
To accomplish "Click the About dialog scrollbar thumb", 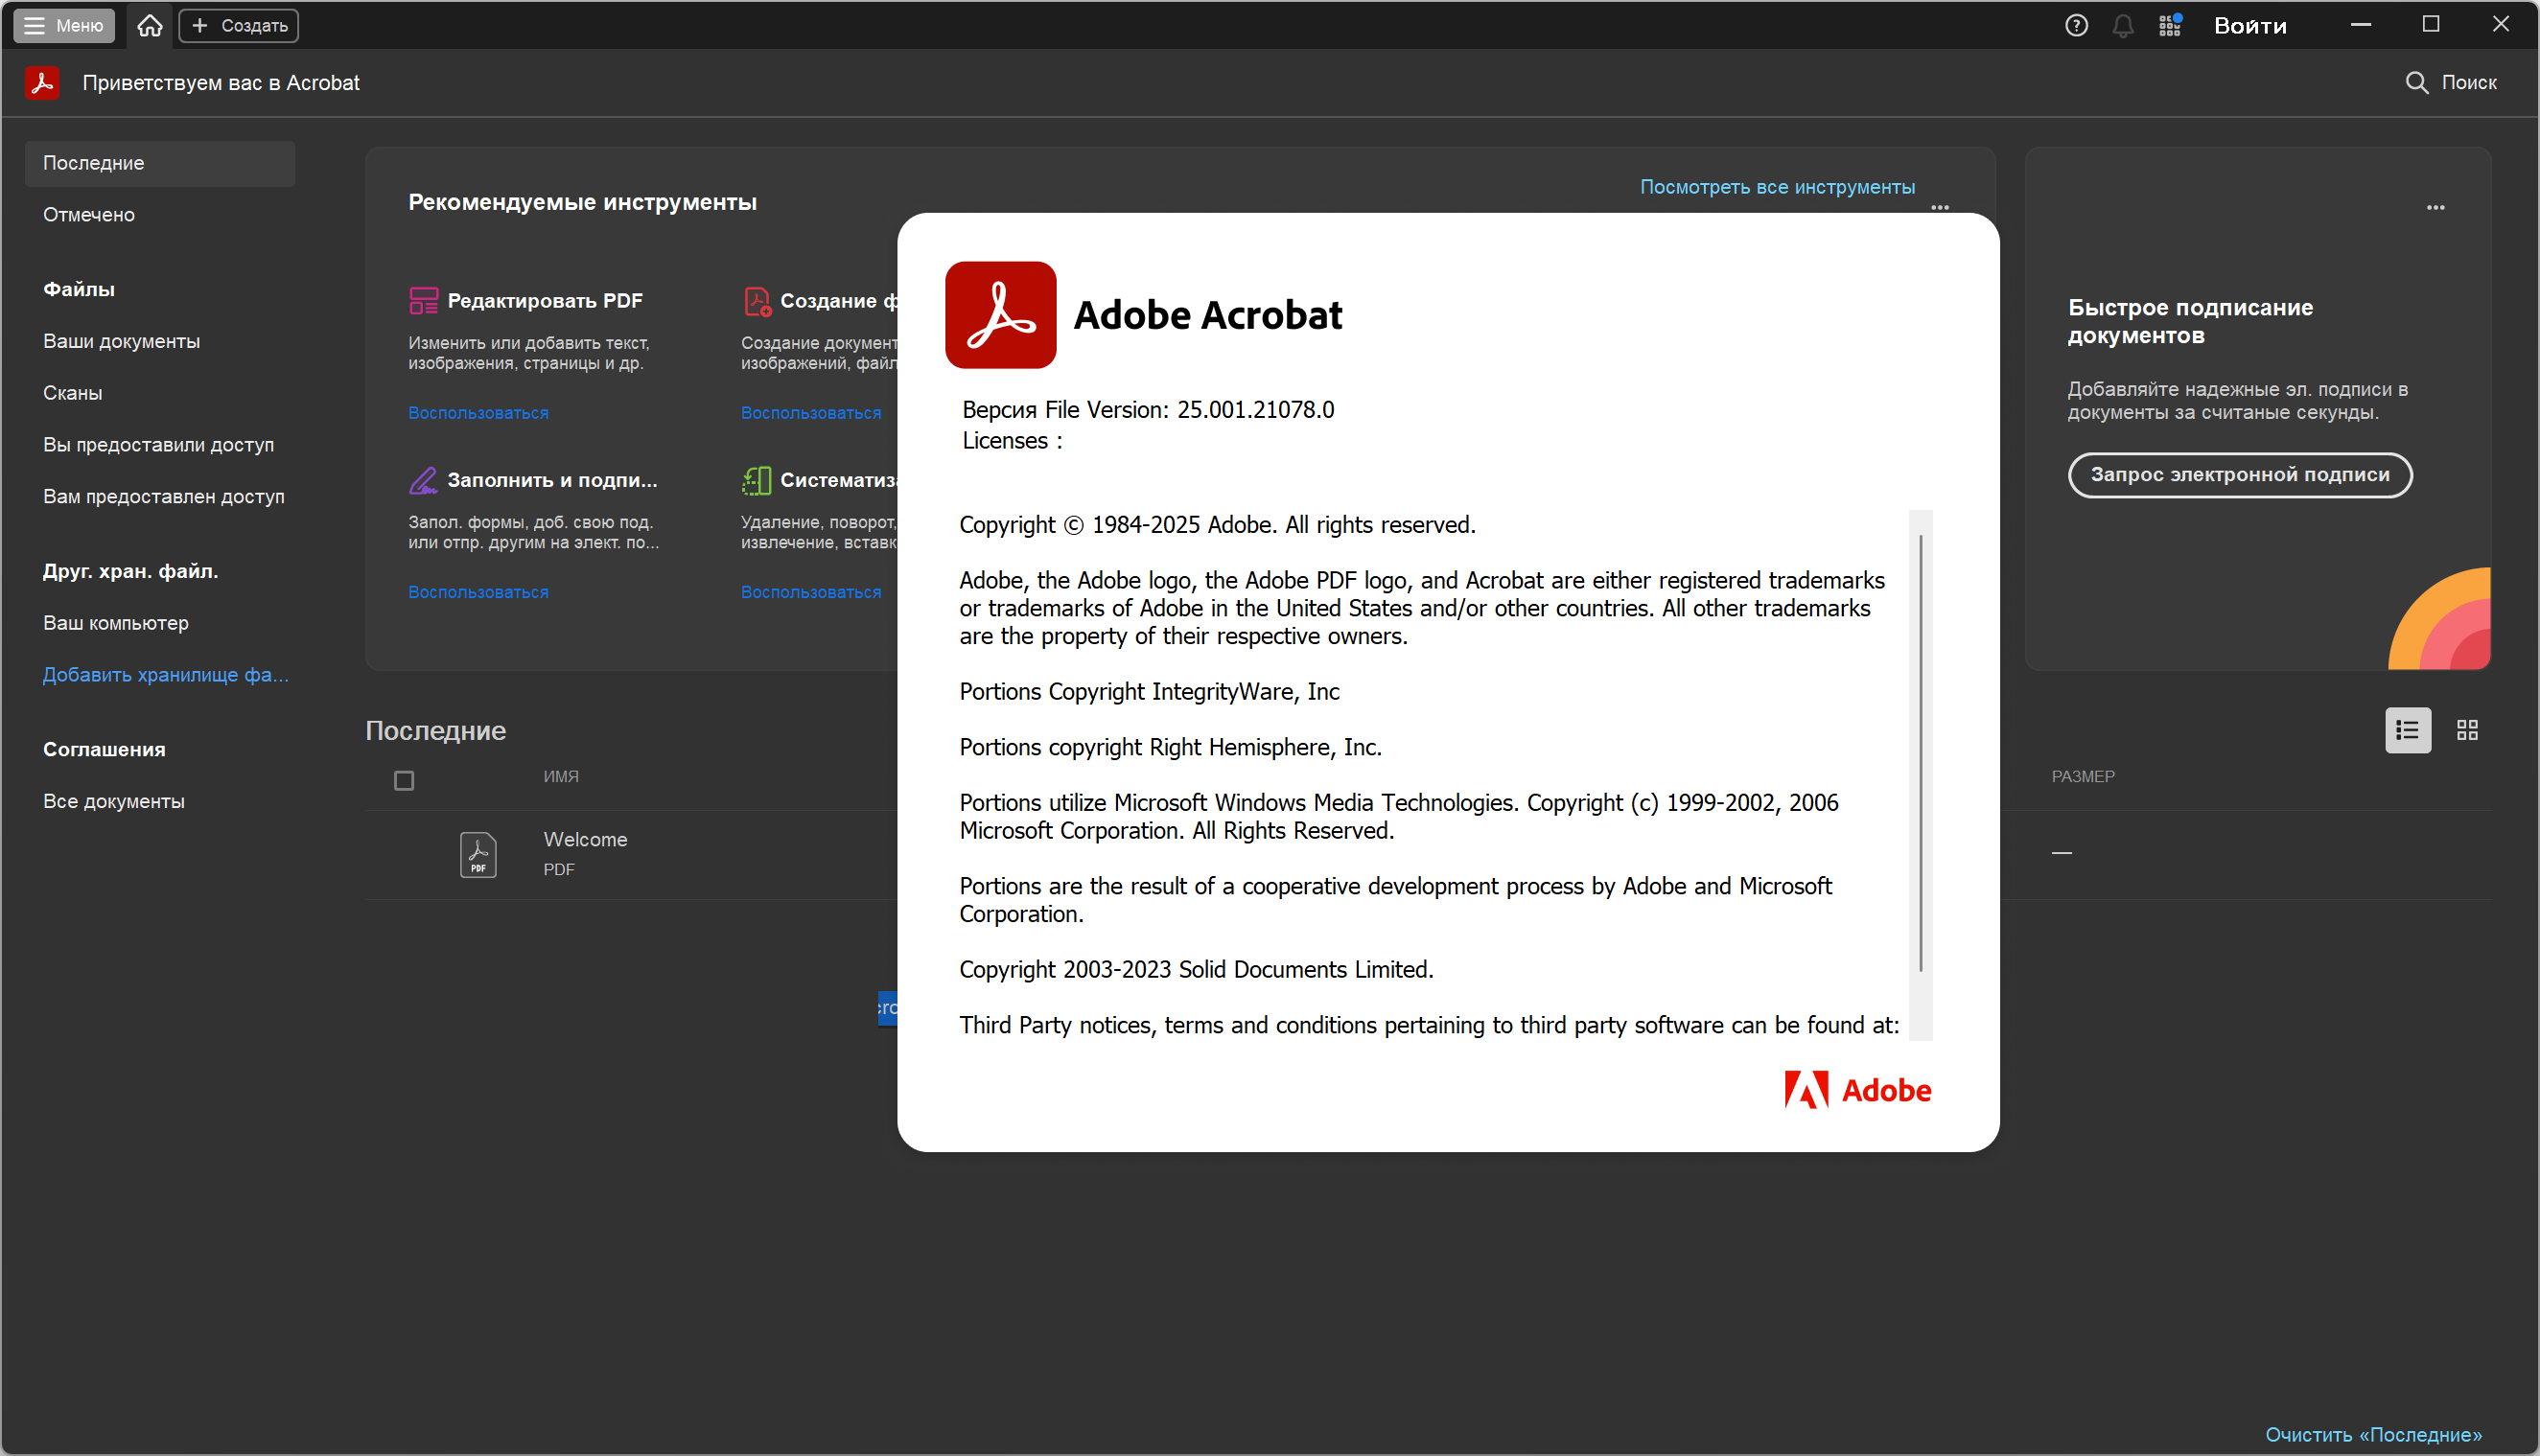I will 1921,752.
